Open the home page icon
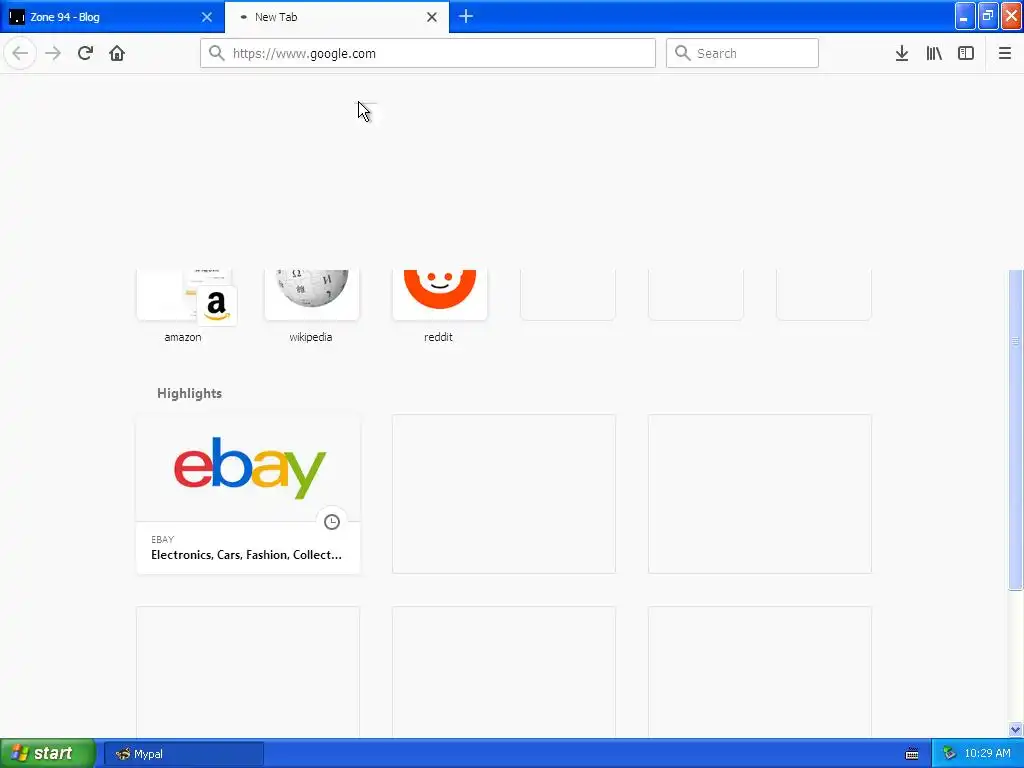This screenshot has width=1024, height=768. click(x=117, y=53)
